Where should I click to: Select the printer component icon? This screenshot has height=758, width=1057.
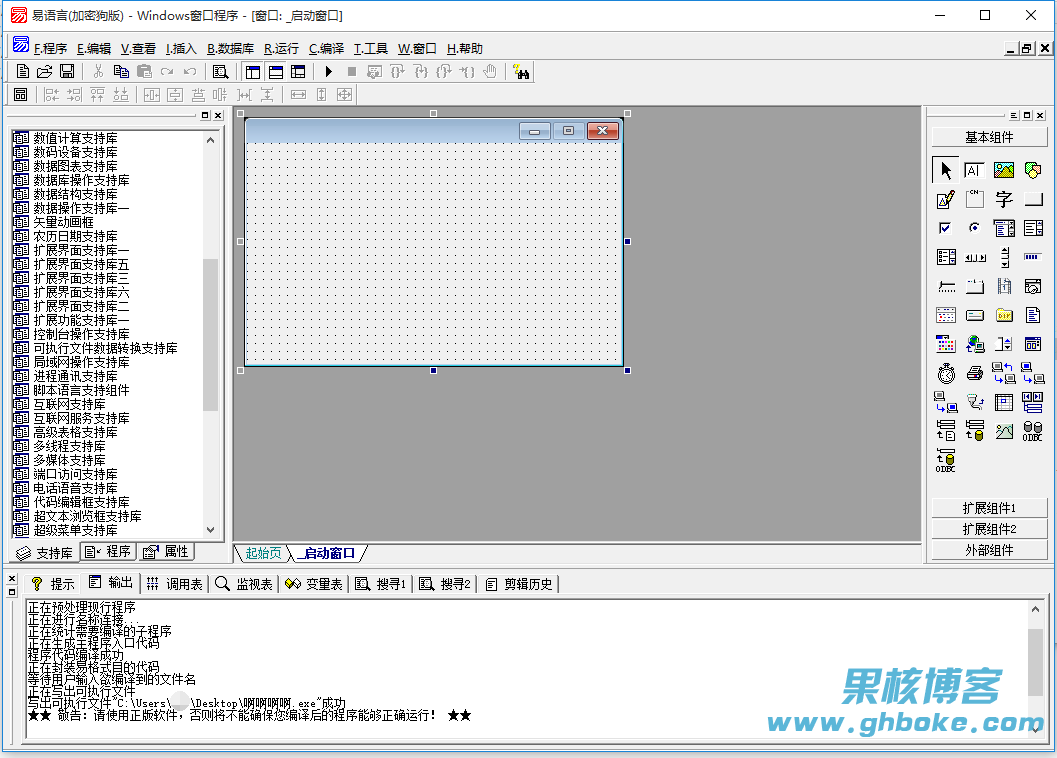pyautogui.click(x=975, y=374)
